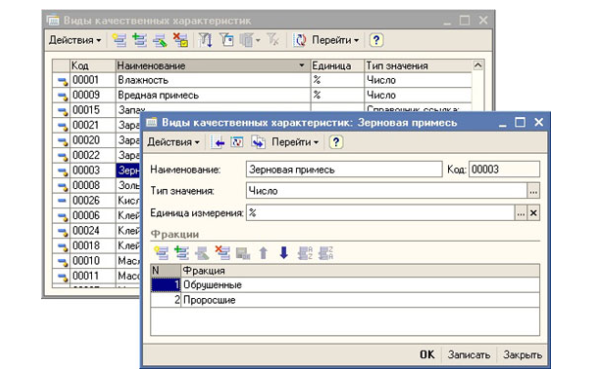Click Edit row icon in Фракции toolbar
This screenshot has width=595, height=381.
point(202,252)
